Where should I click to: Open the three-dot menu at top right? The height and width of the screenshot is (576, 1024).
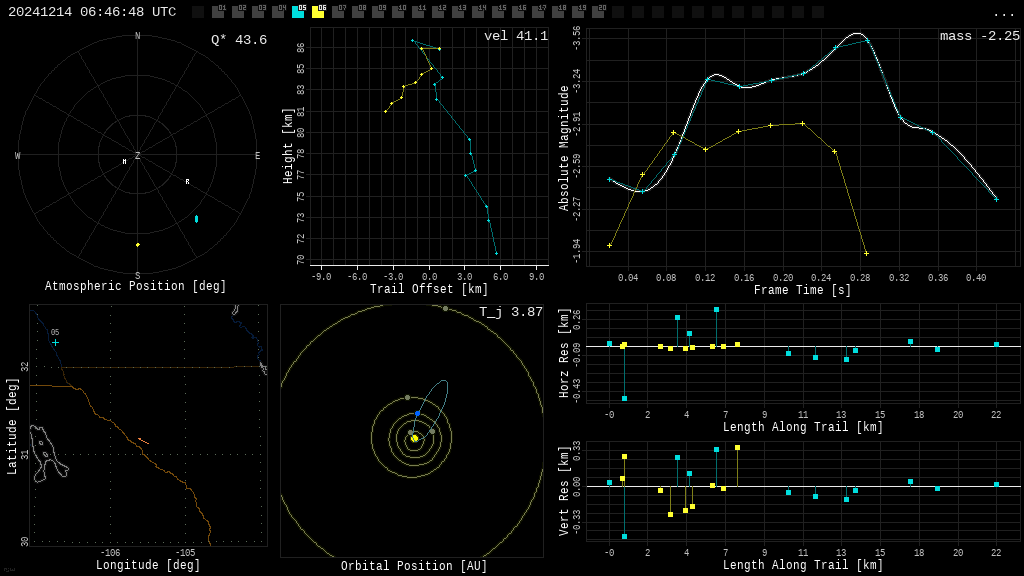1003,13
